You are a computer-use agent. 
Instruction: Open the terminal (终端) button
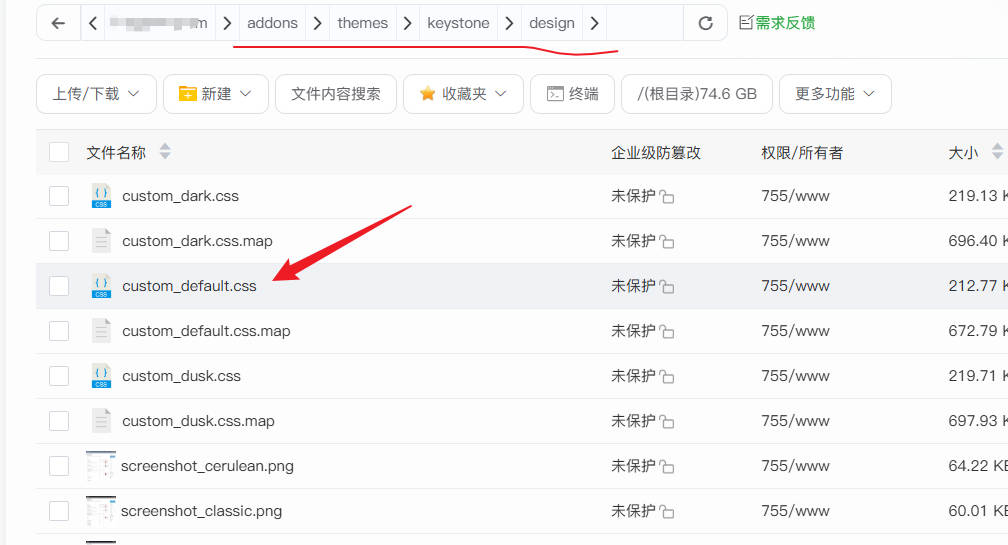point(572,94)
